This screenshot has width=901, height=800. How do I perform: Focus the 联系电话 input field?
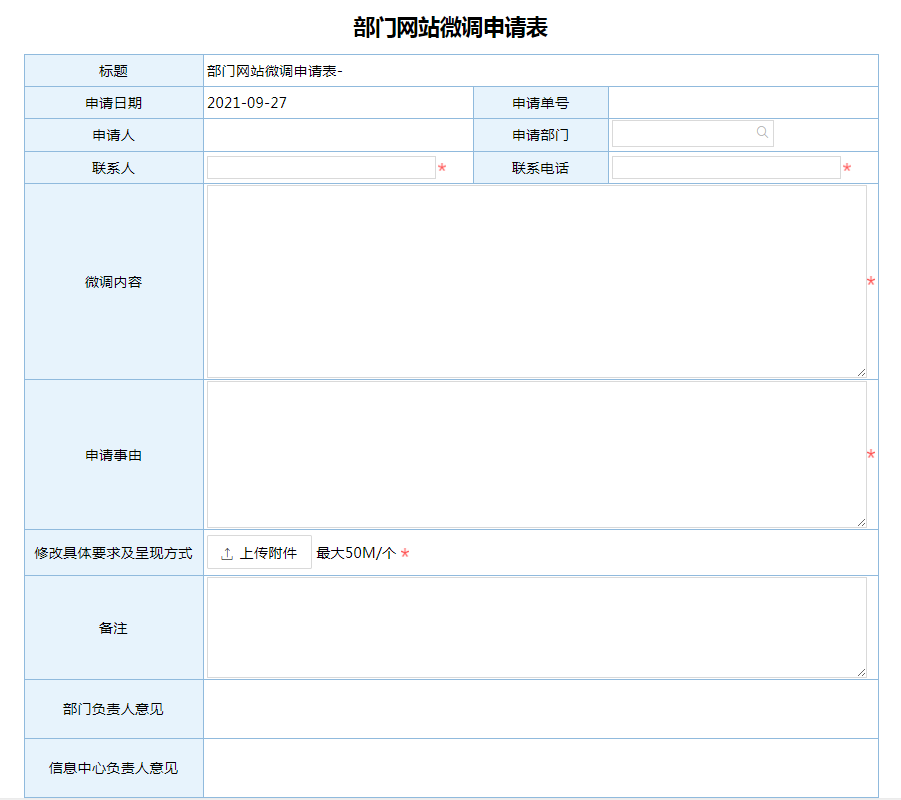725,168
